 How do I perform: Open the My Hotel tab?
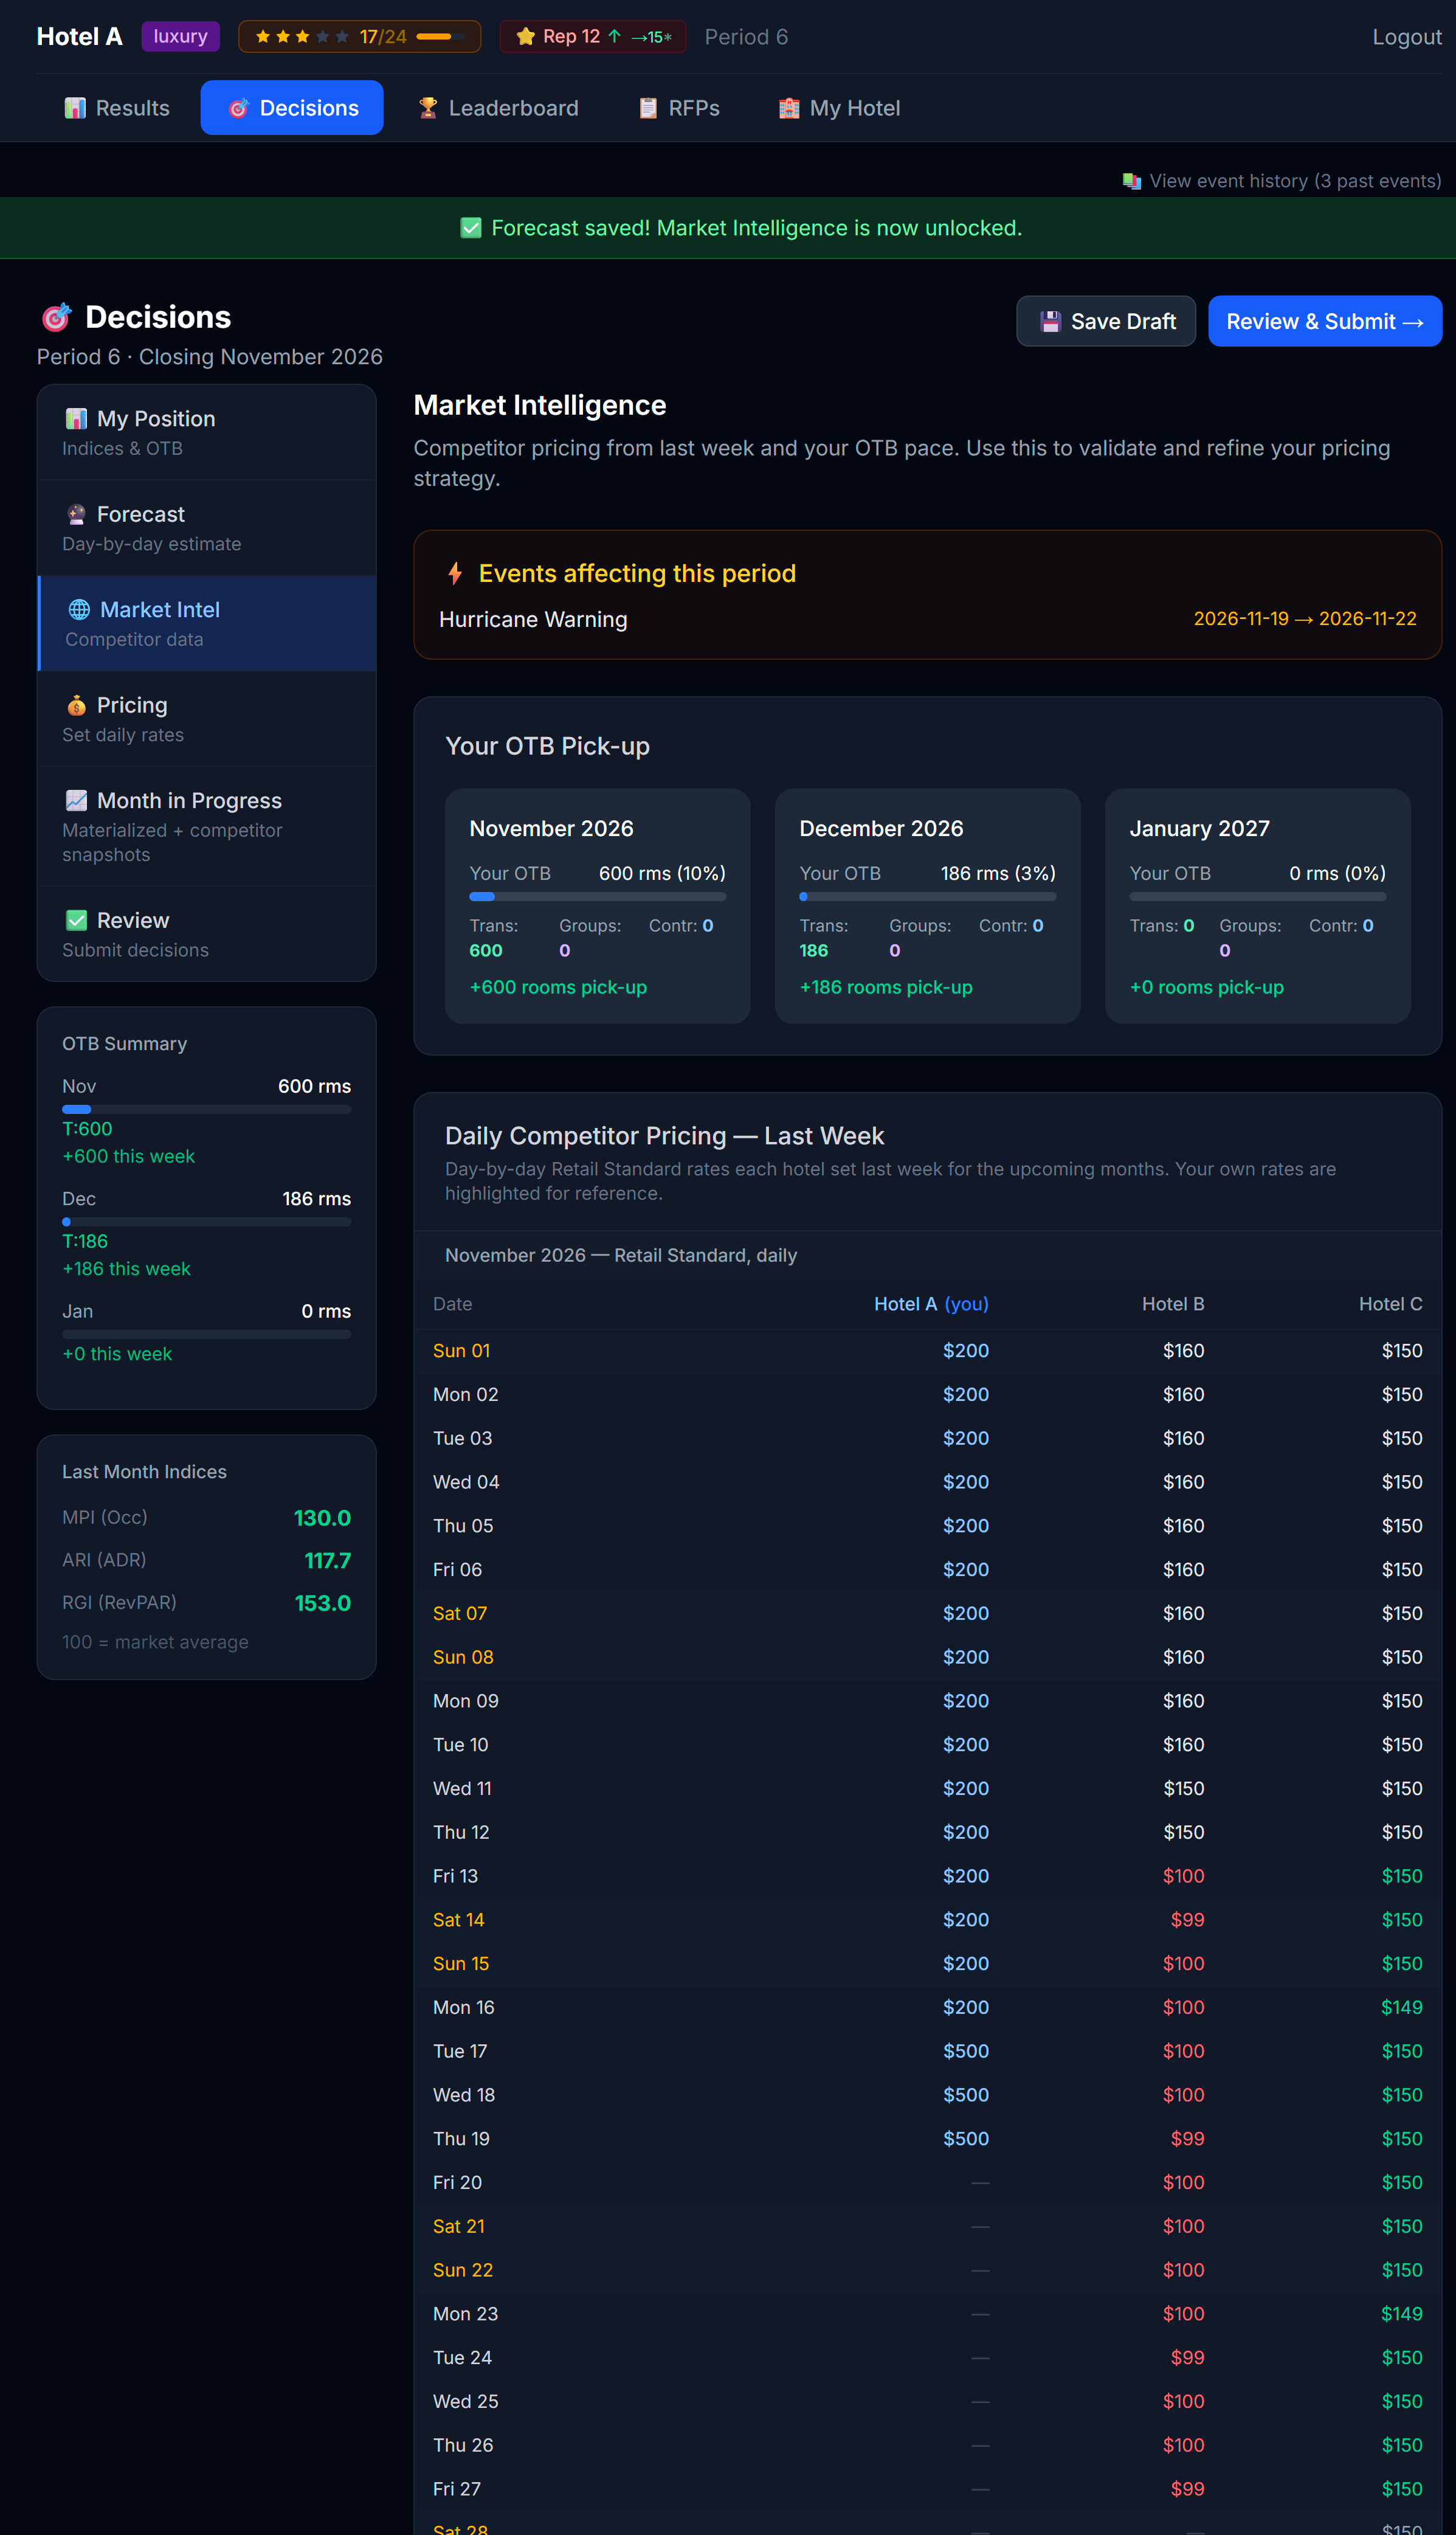(840, 108)
